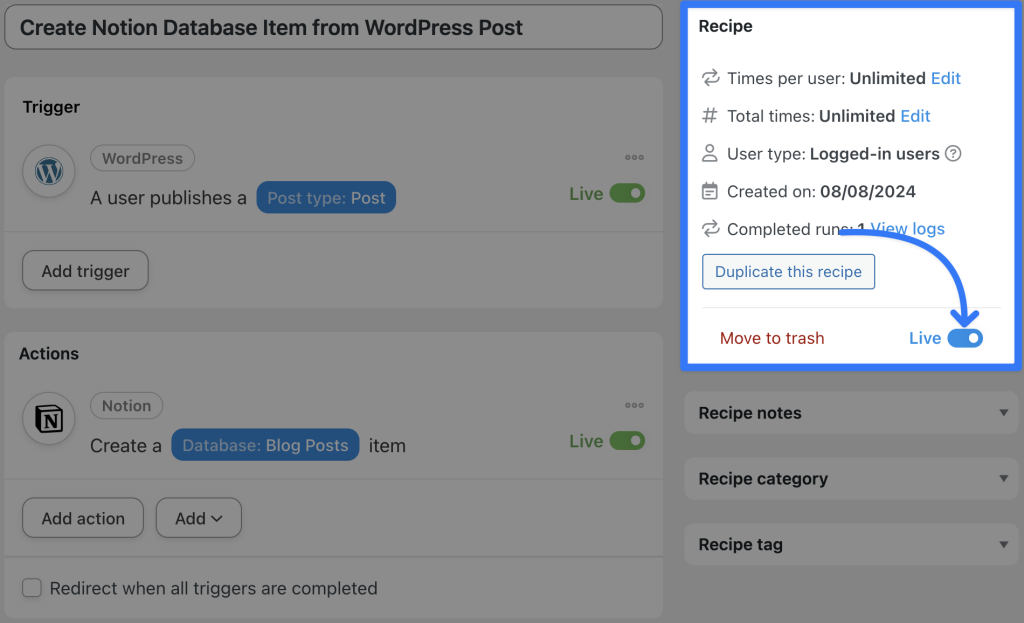Screen dimensions: 1024x623
Task: Edit the Total times limit
Action: [x=915, y=116]
